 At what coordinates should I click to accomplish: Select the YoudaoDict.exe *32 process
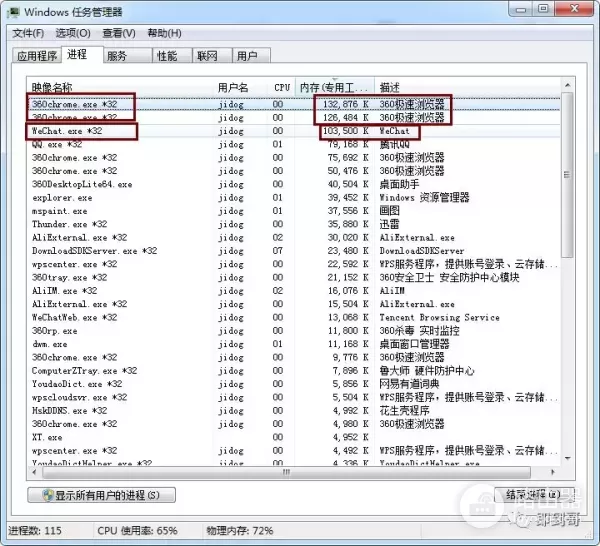click(77, 384)
